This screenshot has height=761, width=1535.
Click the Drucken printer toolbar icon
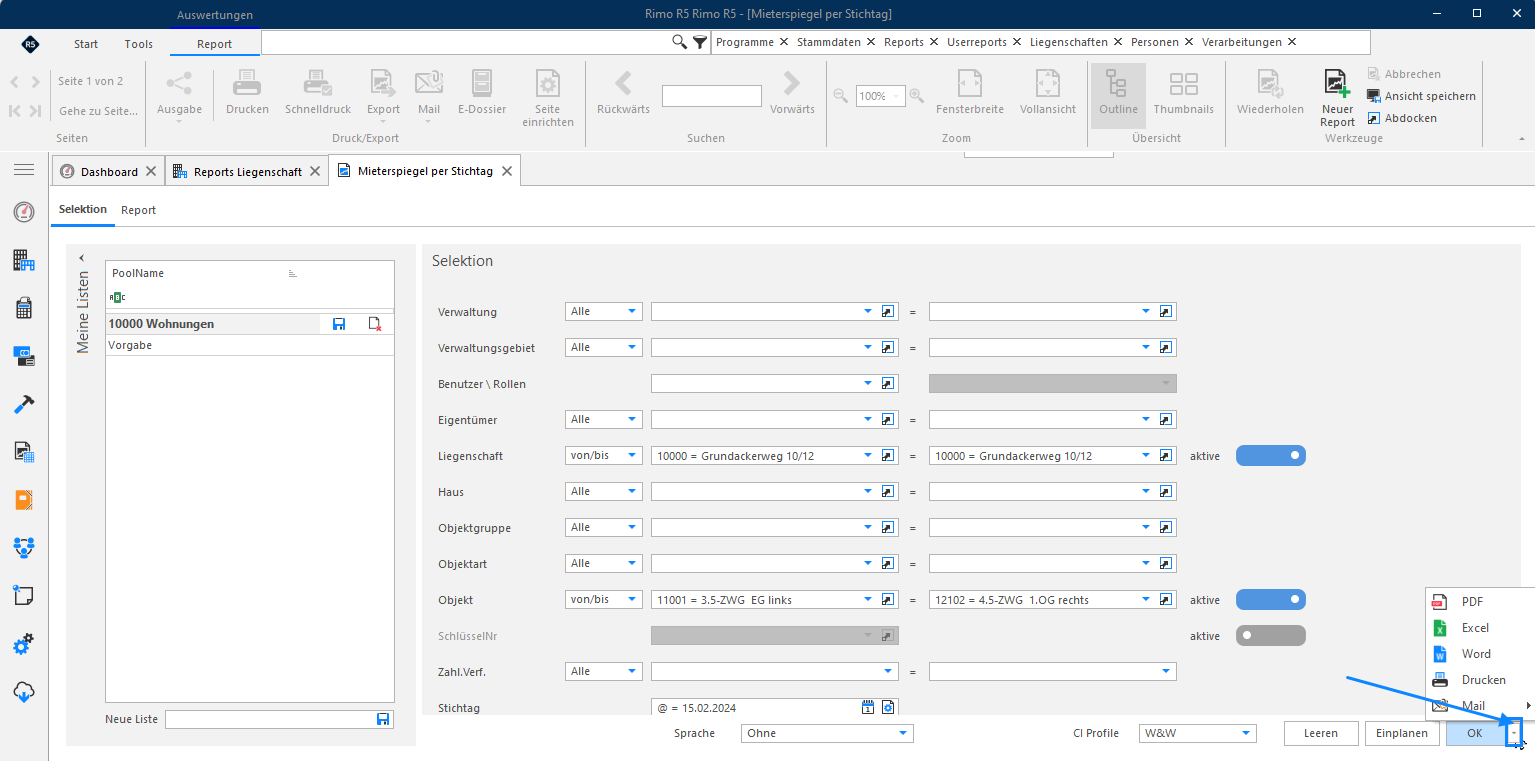coord(247,84)
